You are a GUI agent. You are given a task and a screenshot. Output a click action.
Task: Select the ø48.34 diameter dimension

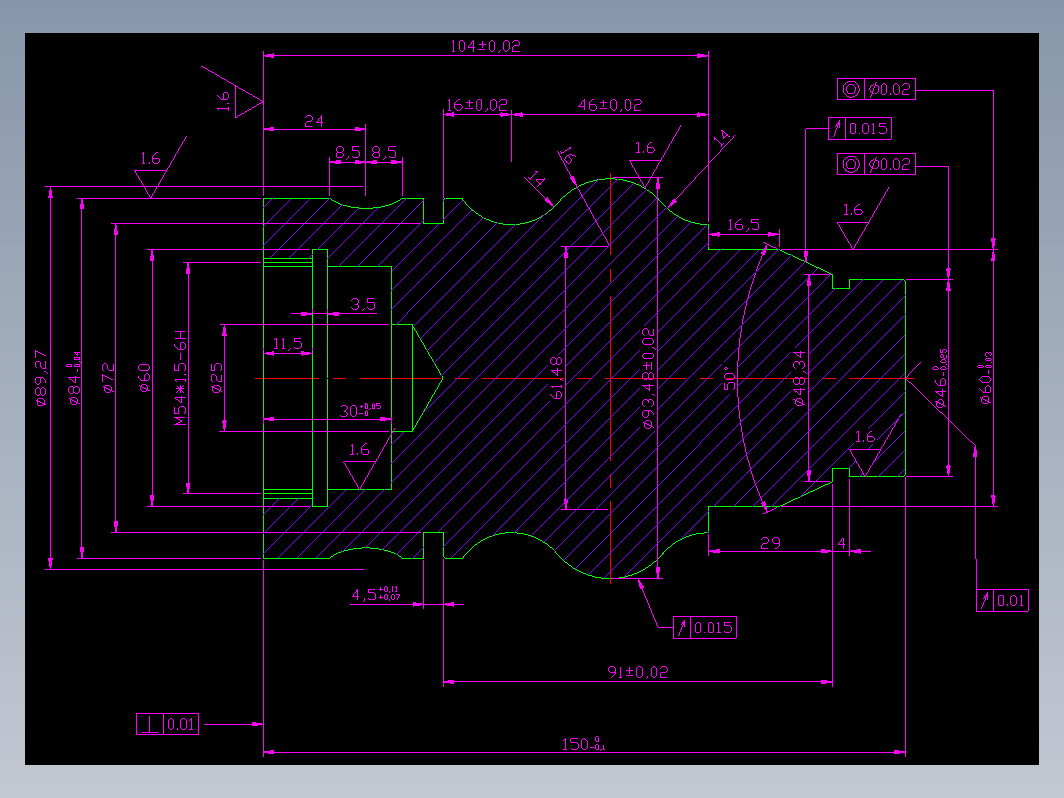799,378
